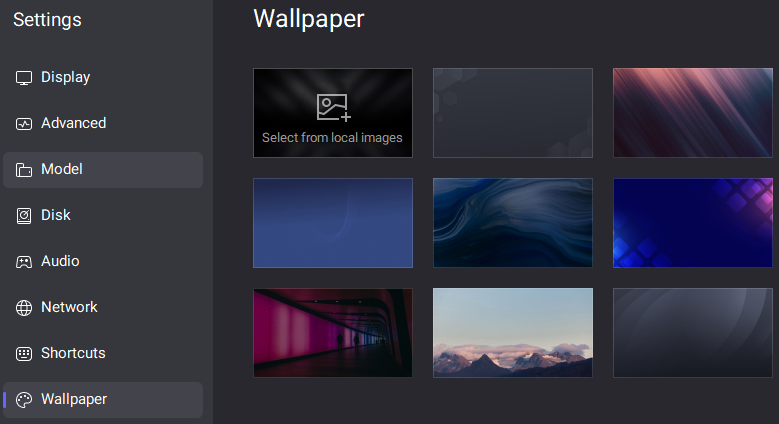
Task: Click the Display monitor icon
Action: 24,78
